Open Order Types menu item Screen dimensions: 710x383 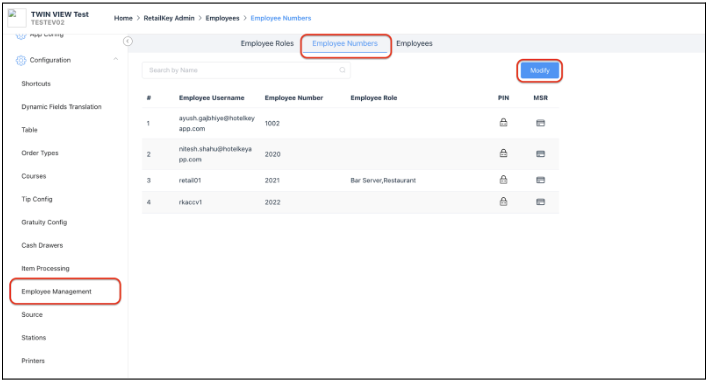click(40, 153)
